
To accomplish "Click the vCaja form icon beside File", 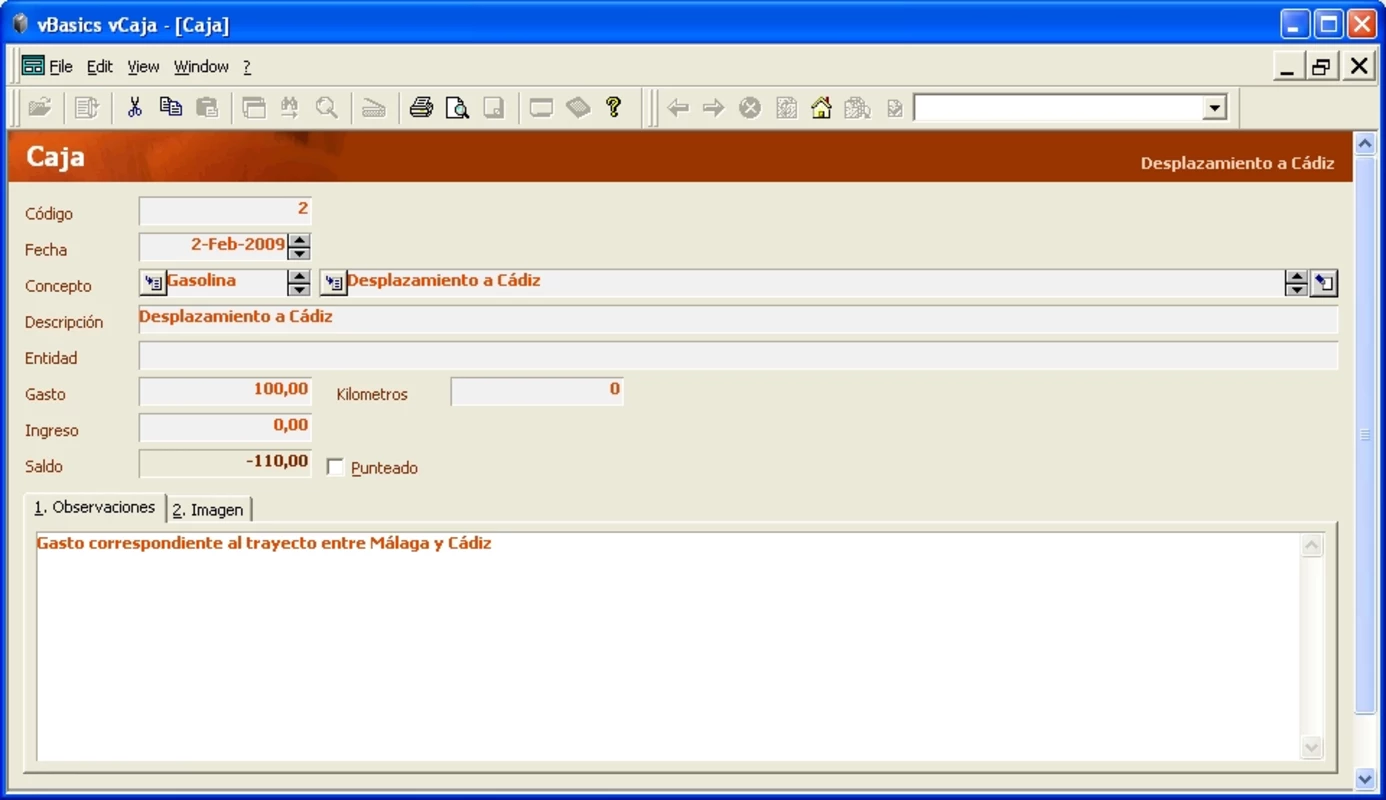I will click(x=33, y=66).
